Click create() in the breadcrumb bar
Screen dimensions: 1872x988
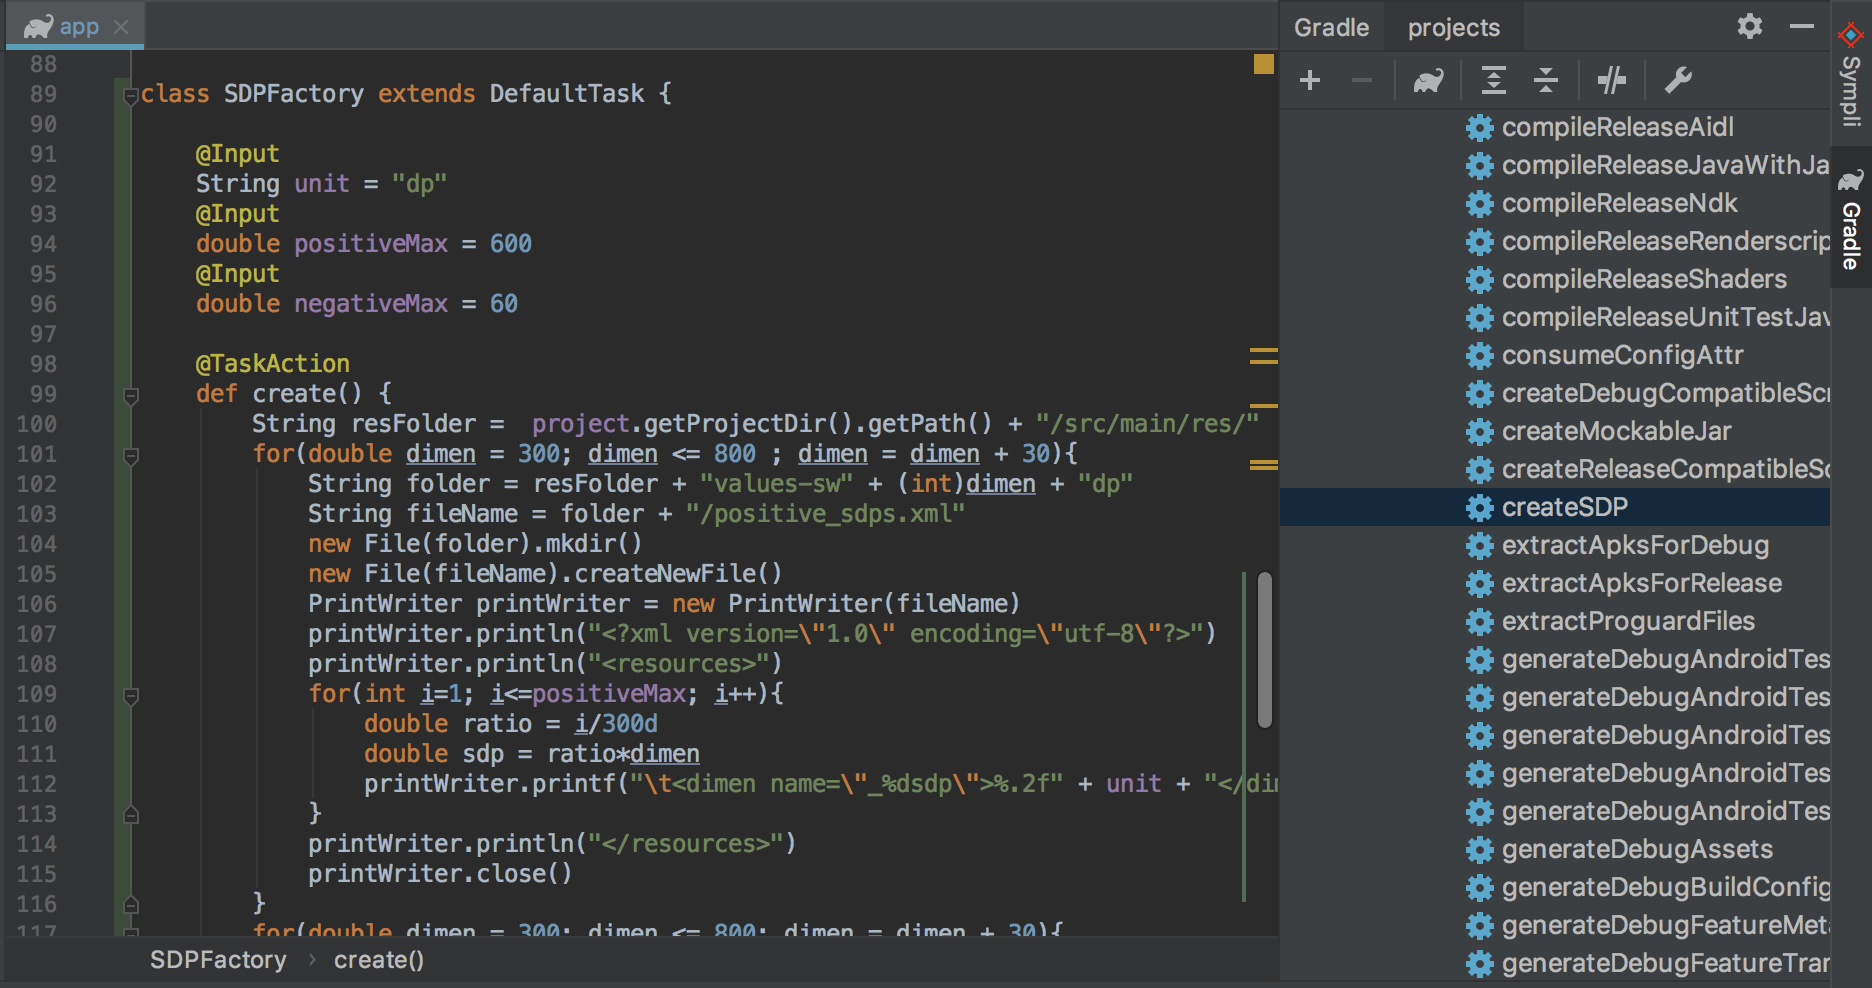click(379, 960)
